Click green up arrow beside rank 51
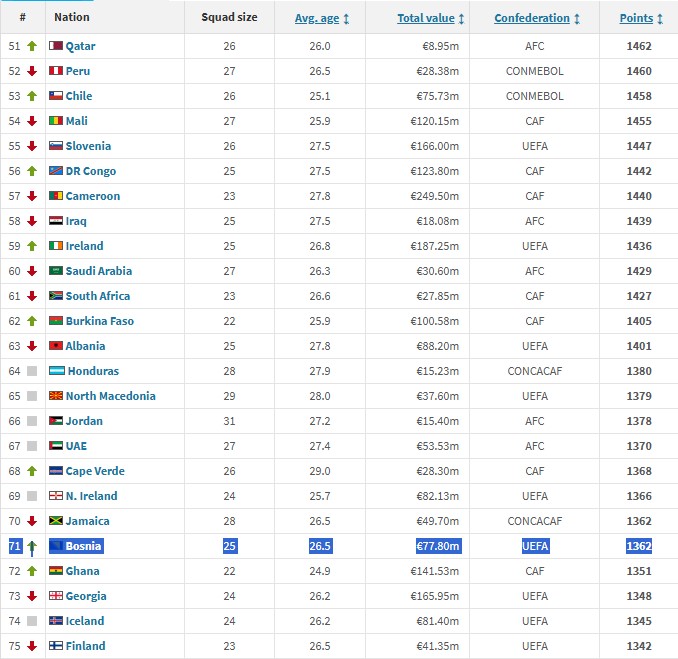Image resolution: width=678 pixels, height=659 pixels. click(x=32, y=46)
